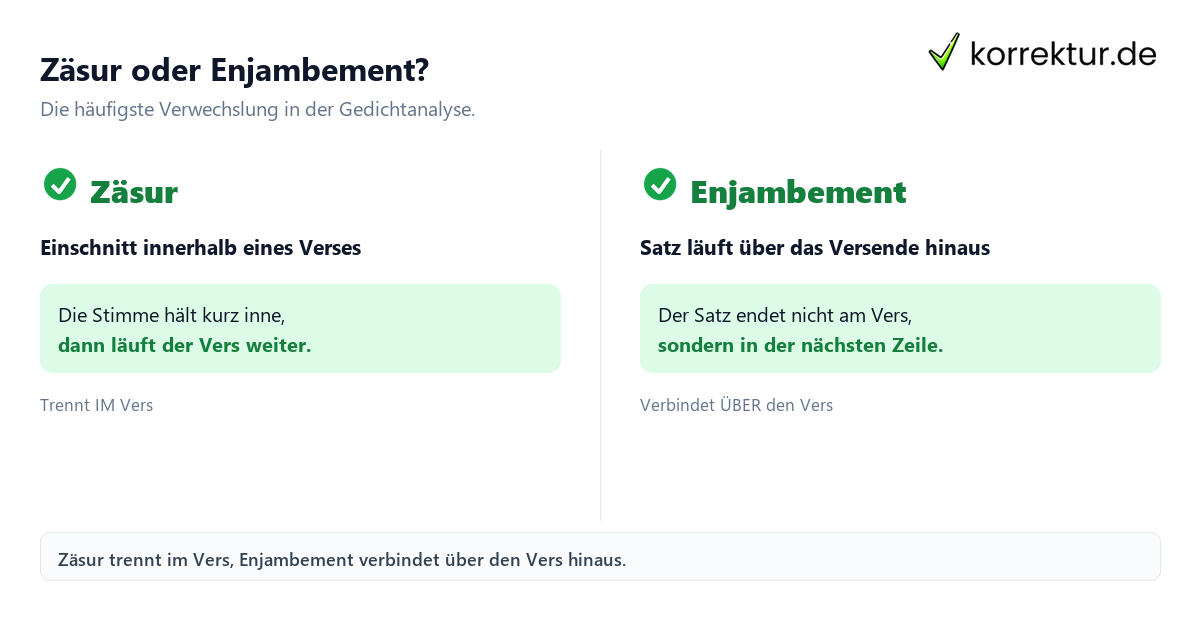Screen dimensions: 1200x630
Task: Click the vertical divider between columns
Action: pos(600,335)
